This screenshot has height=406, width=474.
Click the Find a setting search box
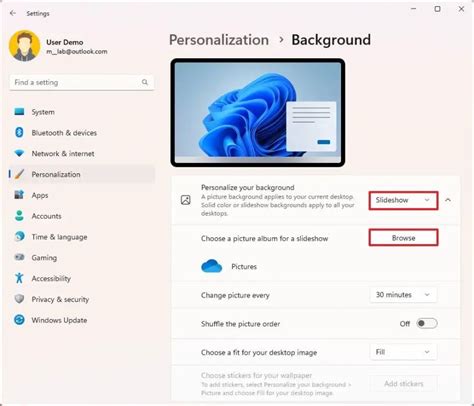coord(82,82)
